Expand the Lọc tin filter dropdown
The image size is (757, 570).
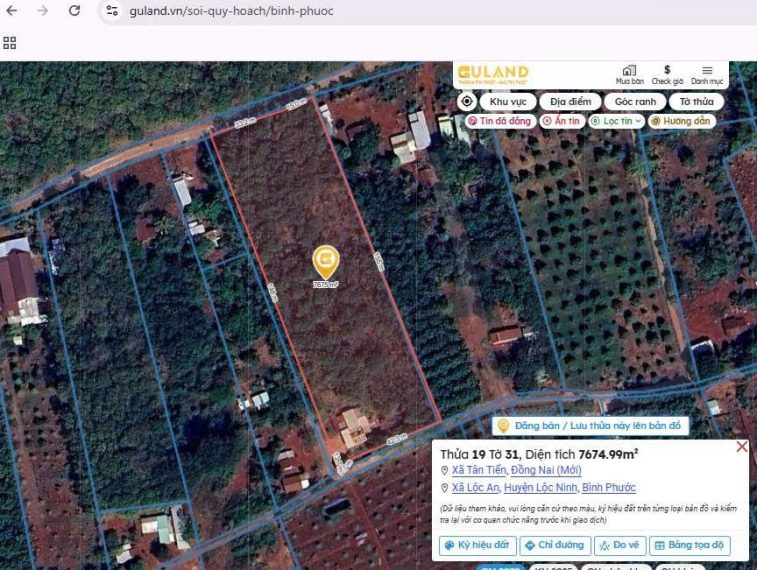point(616,121)
